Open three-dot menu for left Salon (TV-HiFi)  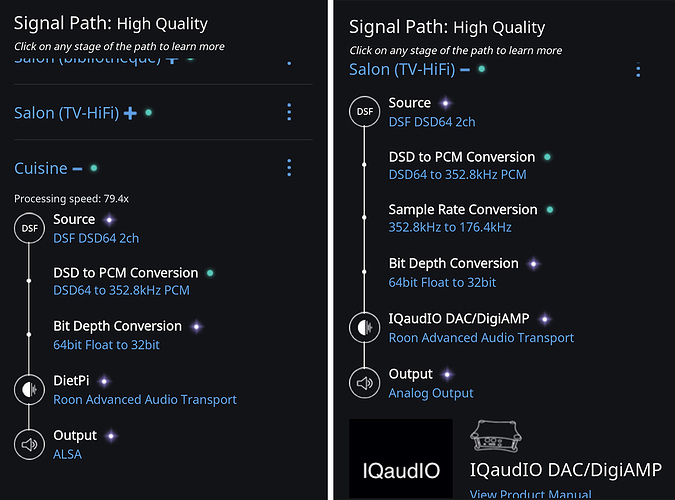point(289,112)
